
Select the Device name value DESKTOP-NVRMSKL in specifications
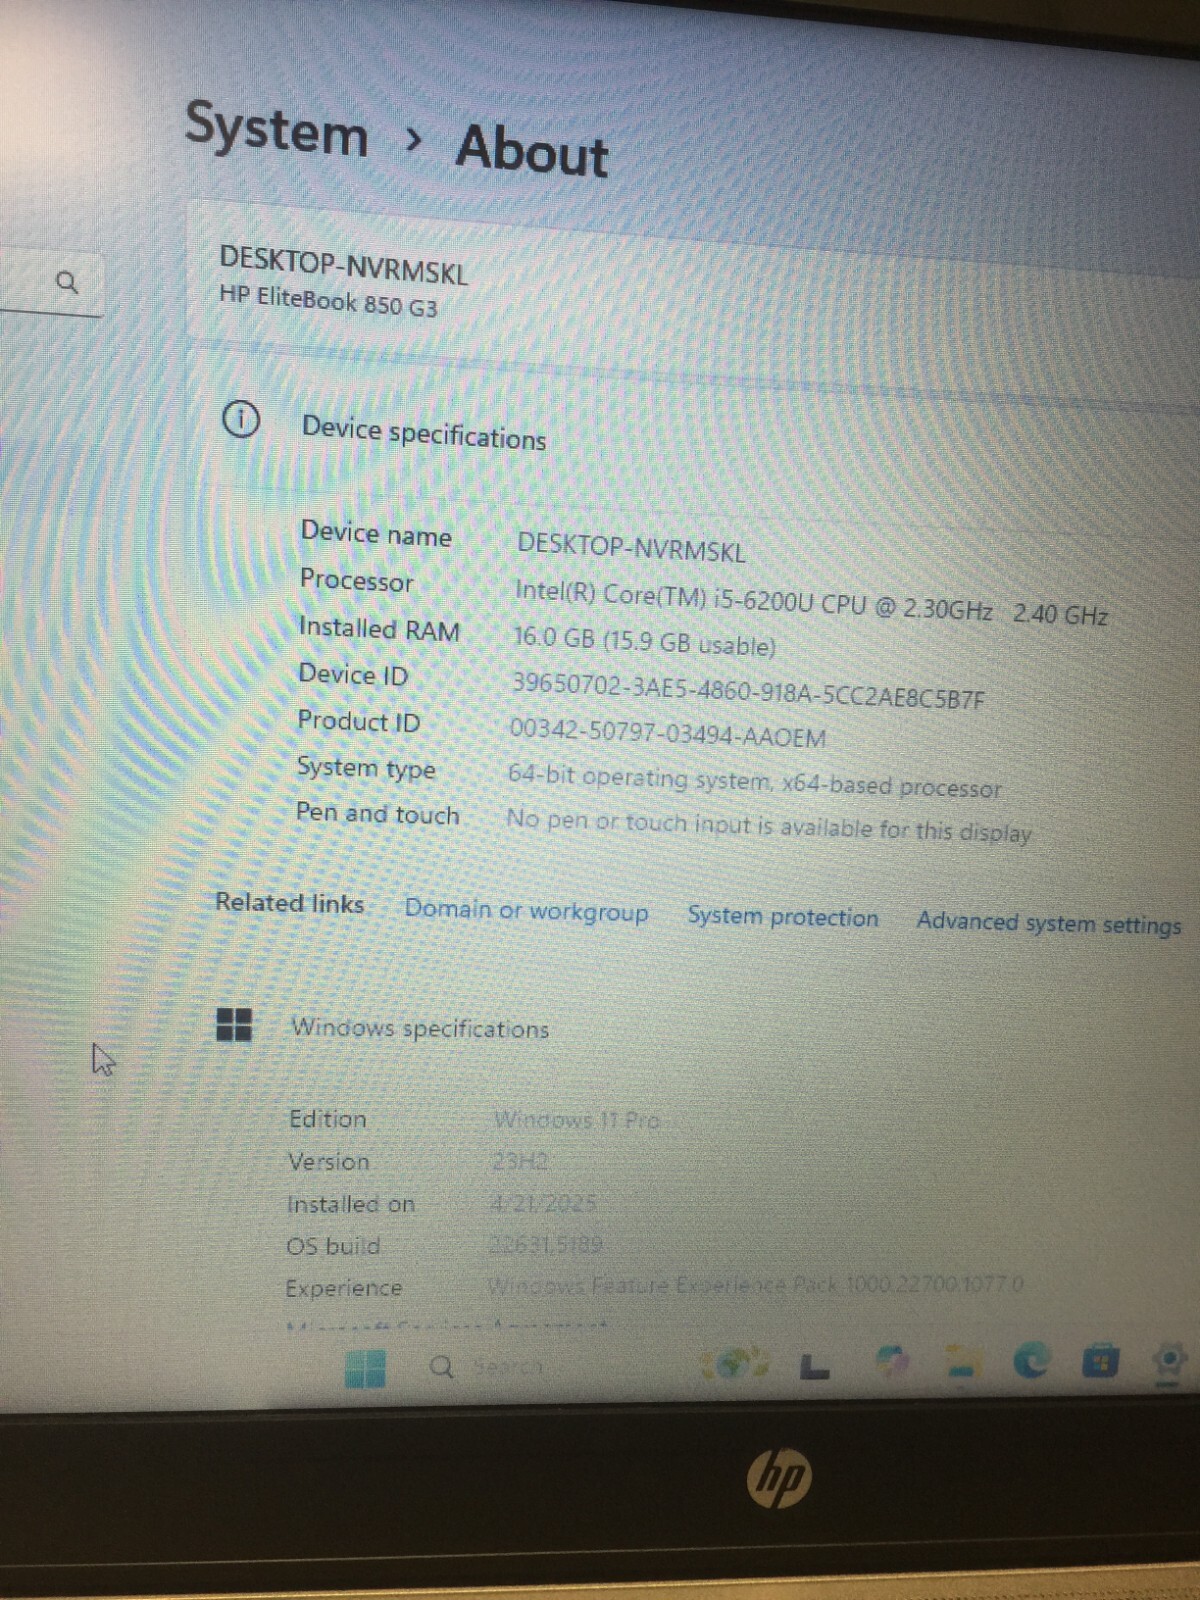pos(631,547)
